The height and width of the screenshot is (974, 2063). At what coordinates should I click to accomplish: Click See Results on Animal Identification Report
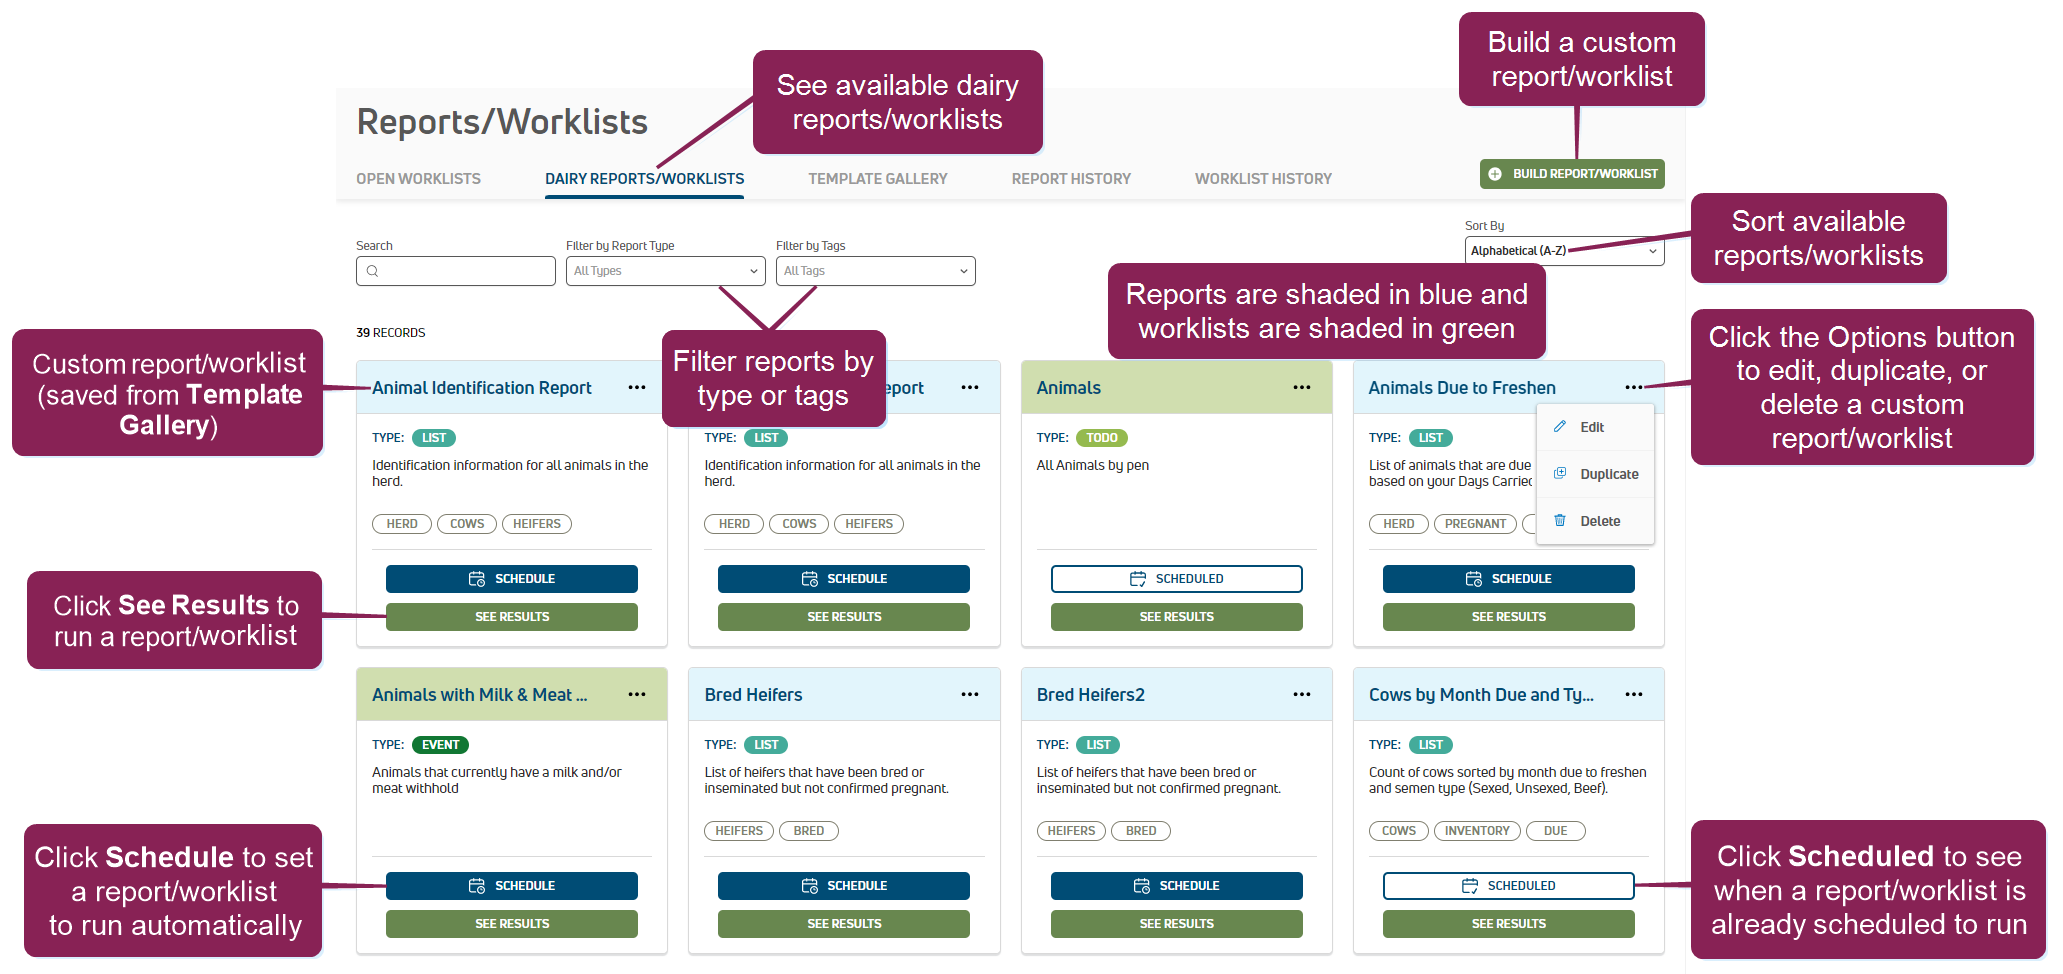point(512,617)
